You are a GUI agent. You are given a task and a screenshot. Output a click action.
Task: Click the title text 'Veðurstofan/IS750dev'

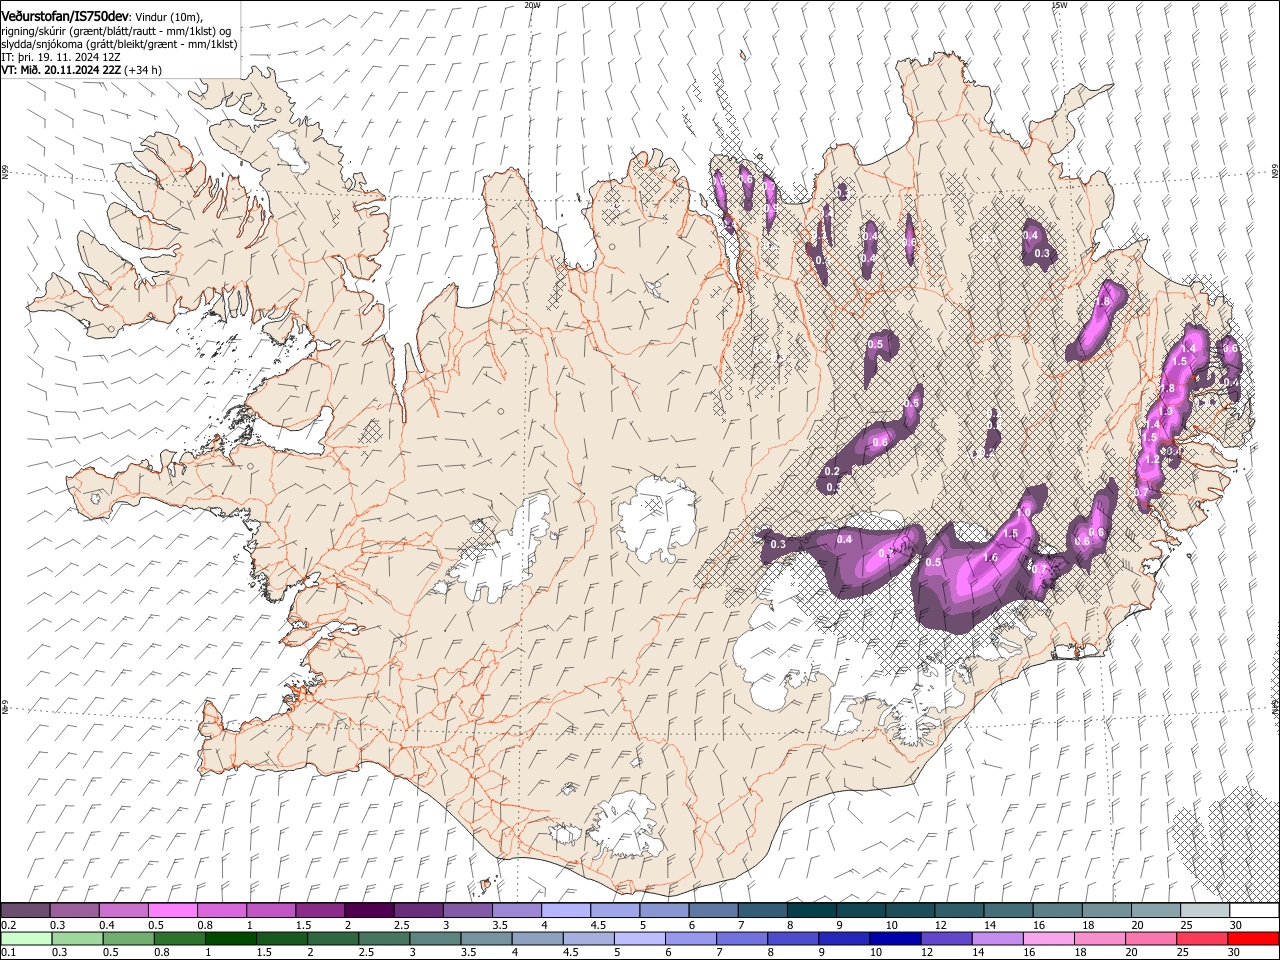65,16
